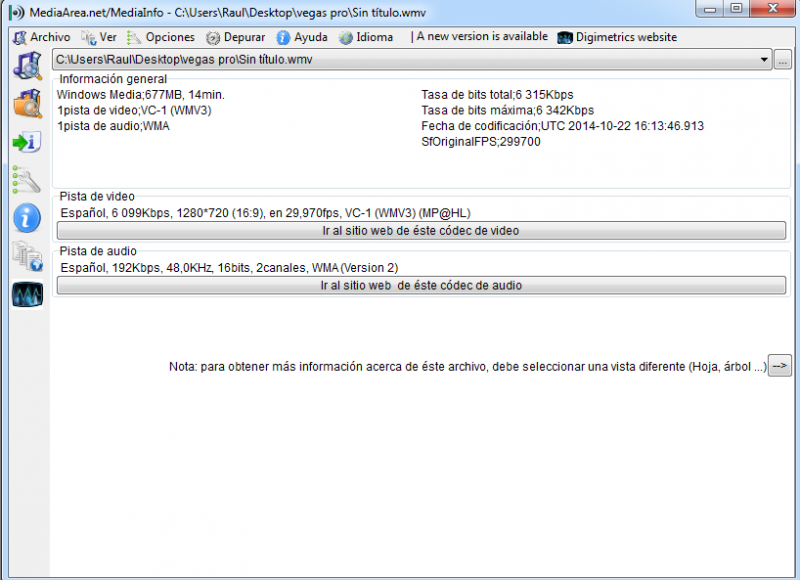
Task: Click 'Windows Media;677MB, 14min.' text
Action: tap(141, 95)
